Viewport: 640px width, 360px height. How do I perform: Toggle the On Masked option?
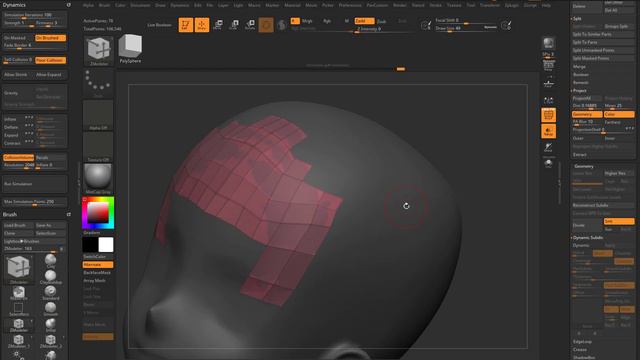pyautogui.click(x=18, y=38)
